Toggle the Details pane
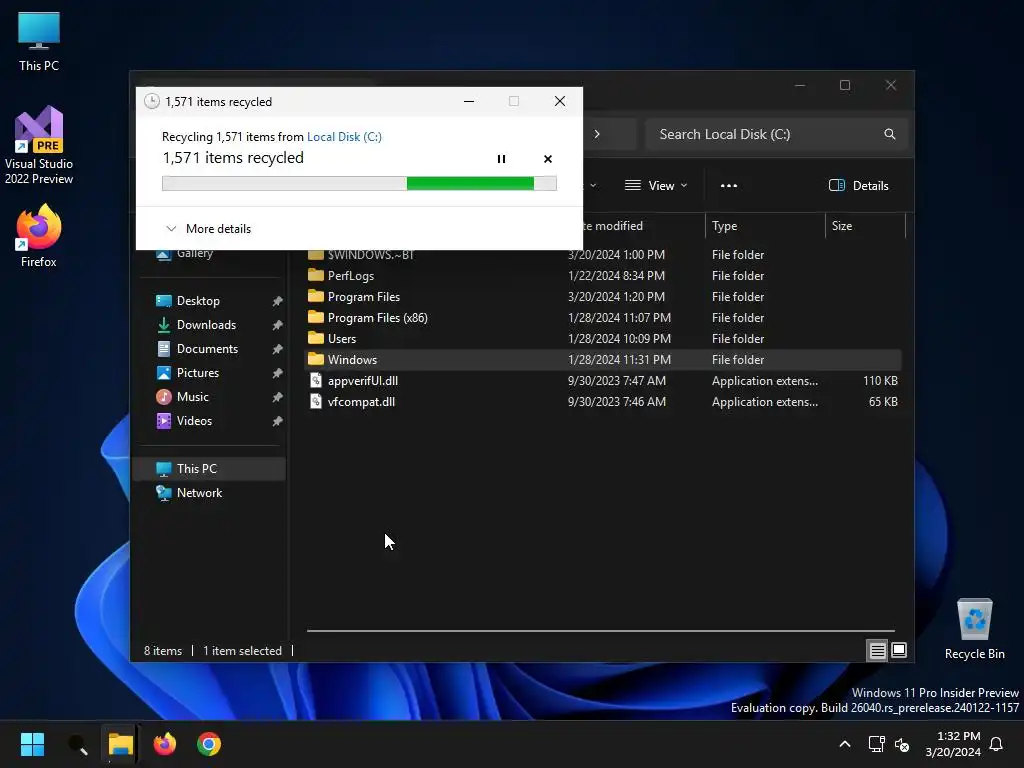This screenshot has height=768, width=1024. 858,185
